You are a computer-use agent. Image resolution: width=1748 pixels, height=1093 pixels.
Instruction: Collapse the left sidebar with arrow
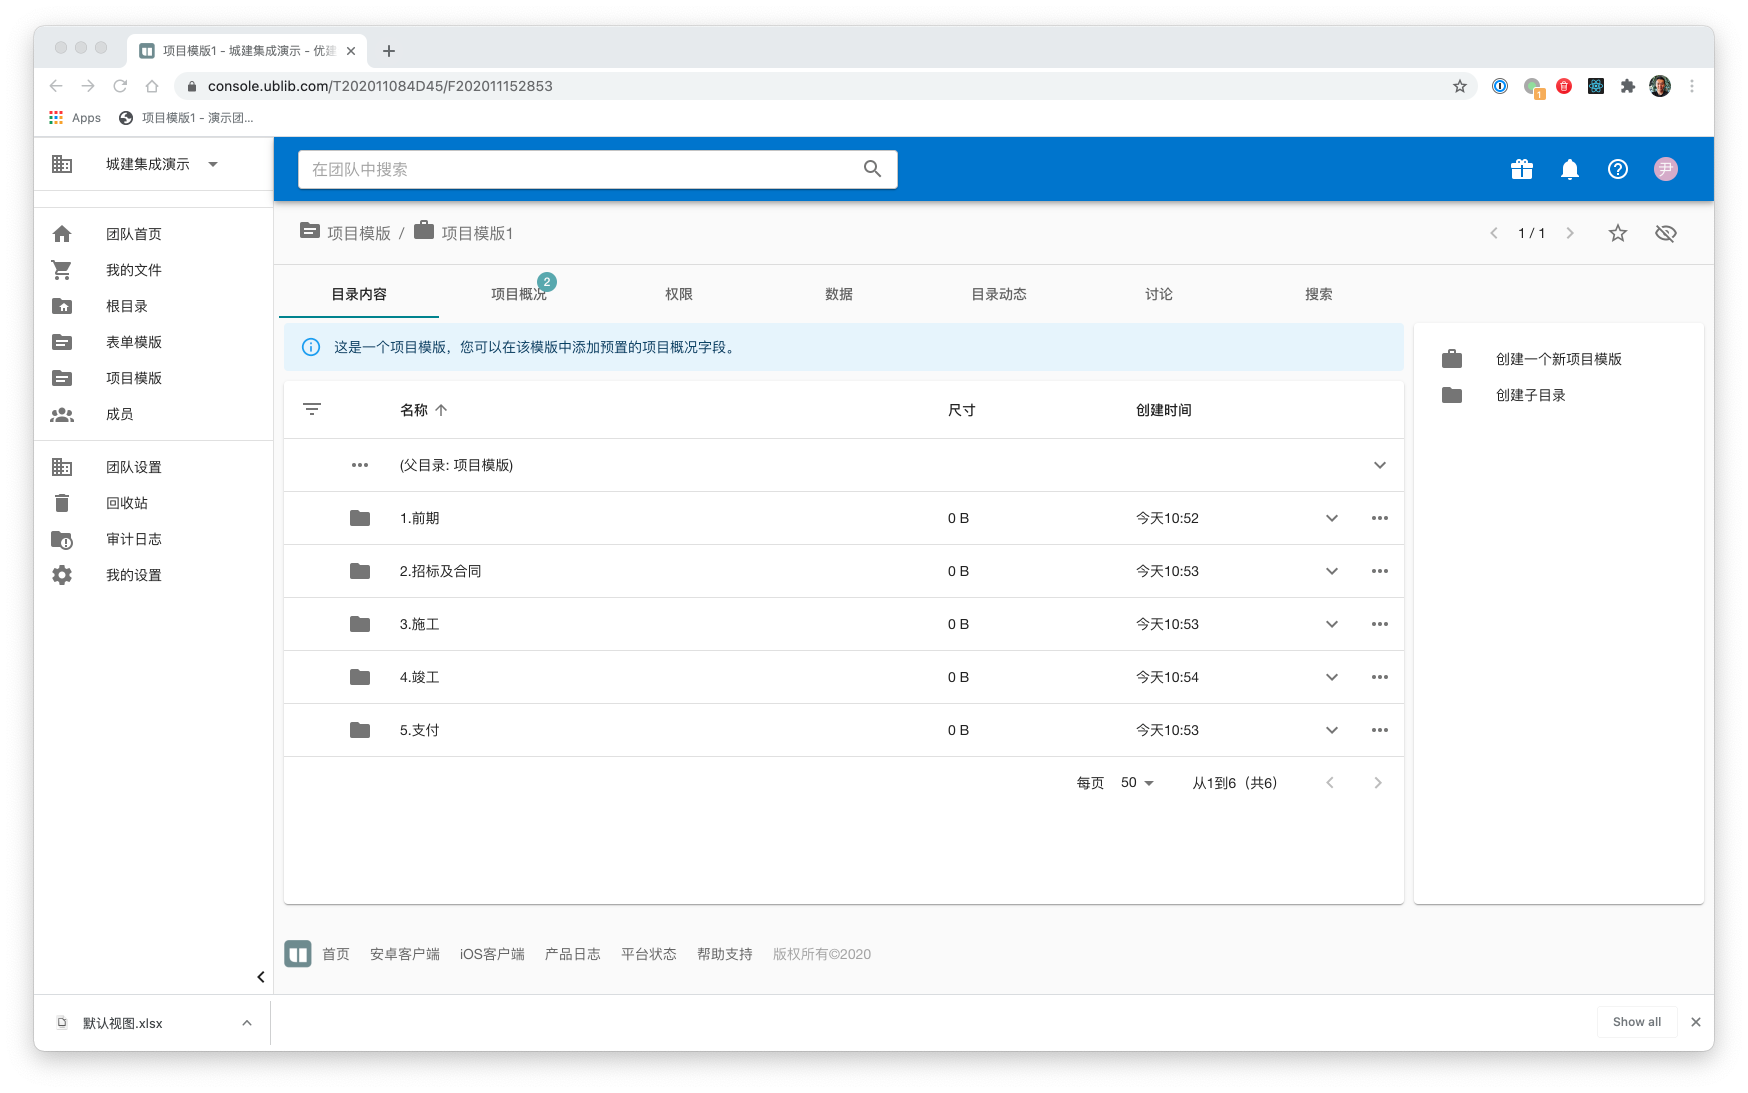pyautogui.click(x=260, y=977)
